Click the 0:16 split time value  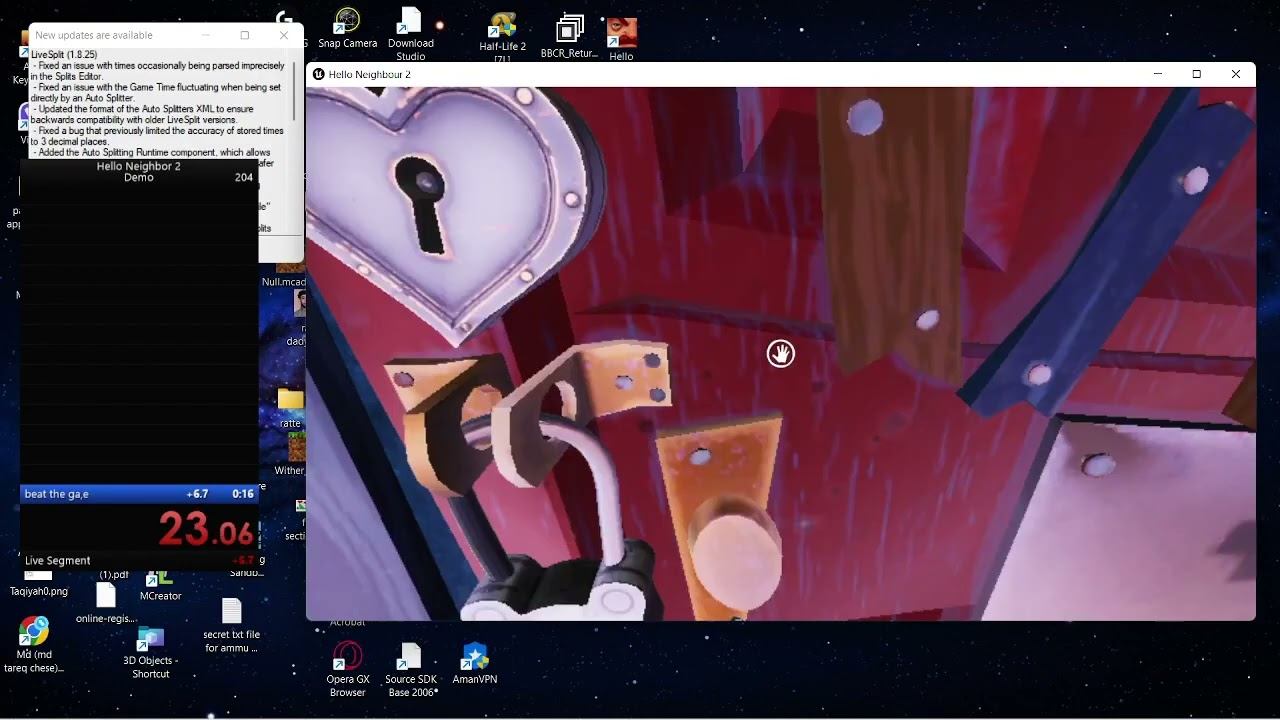pyautogui.click(x=243, y=494)
